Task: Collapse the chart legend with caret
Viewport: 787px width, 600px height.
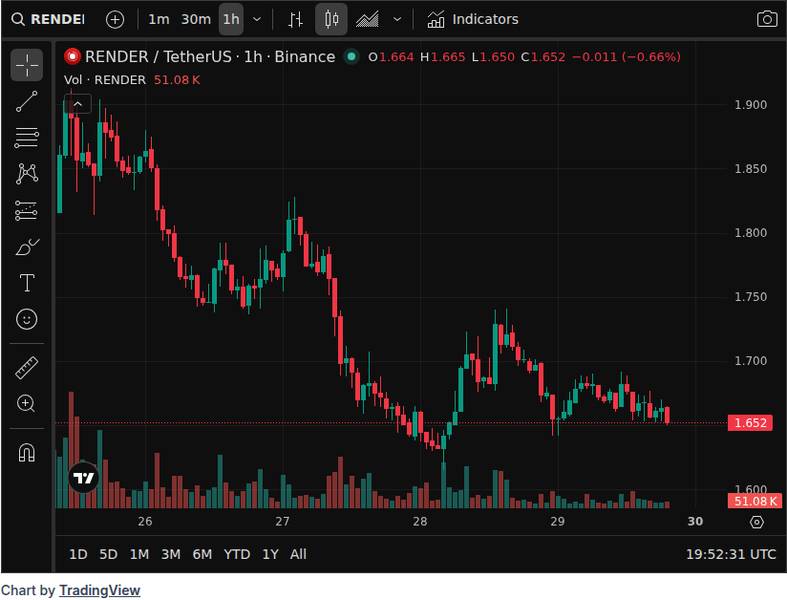Action: tap(78, 104)
